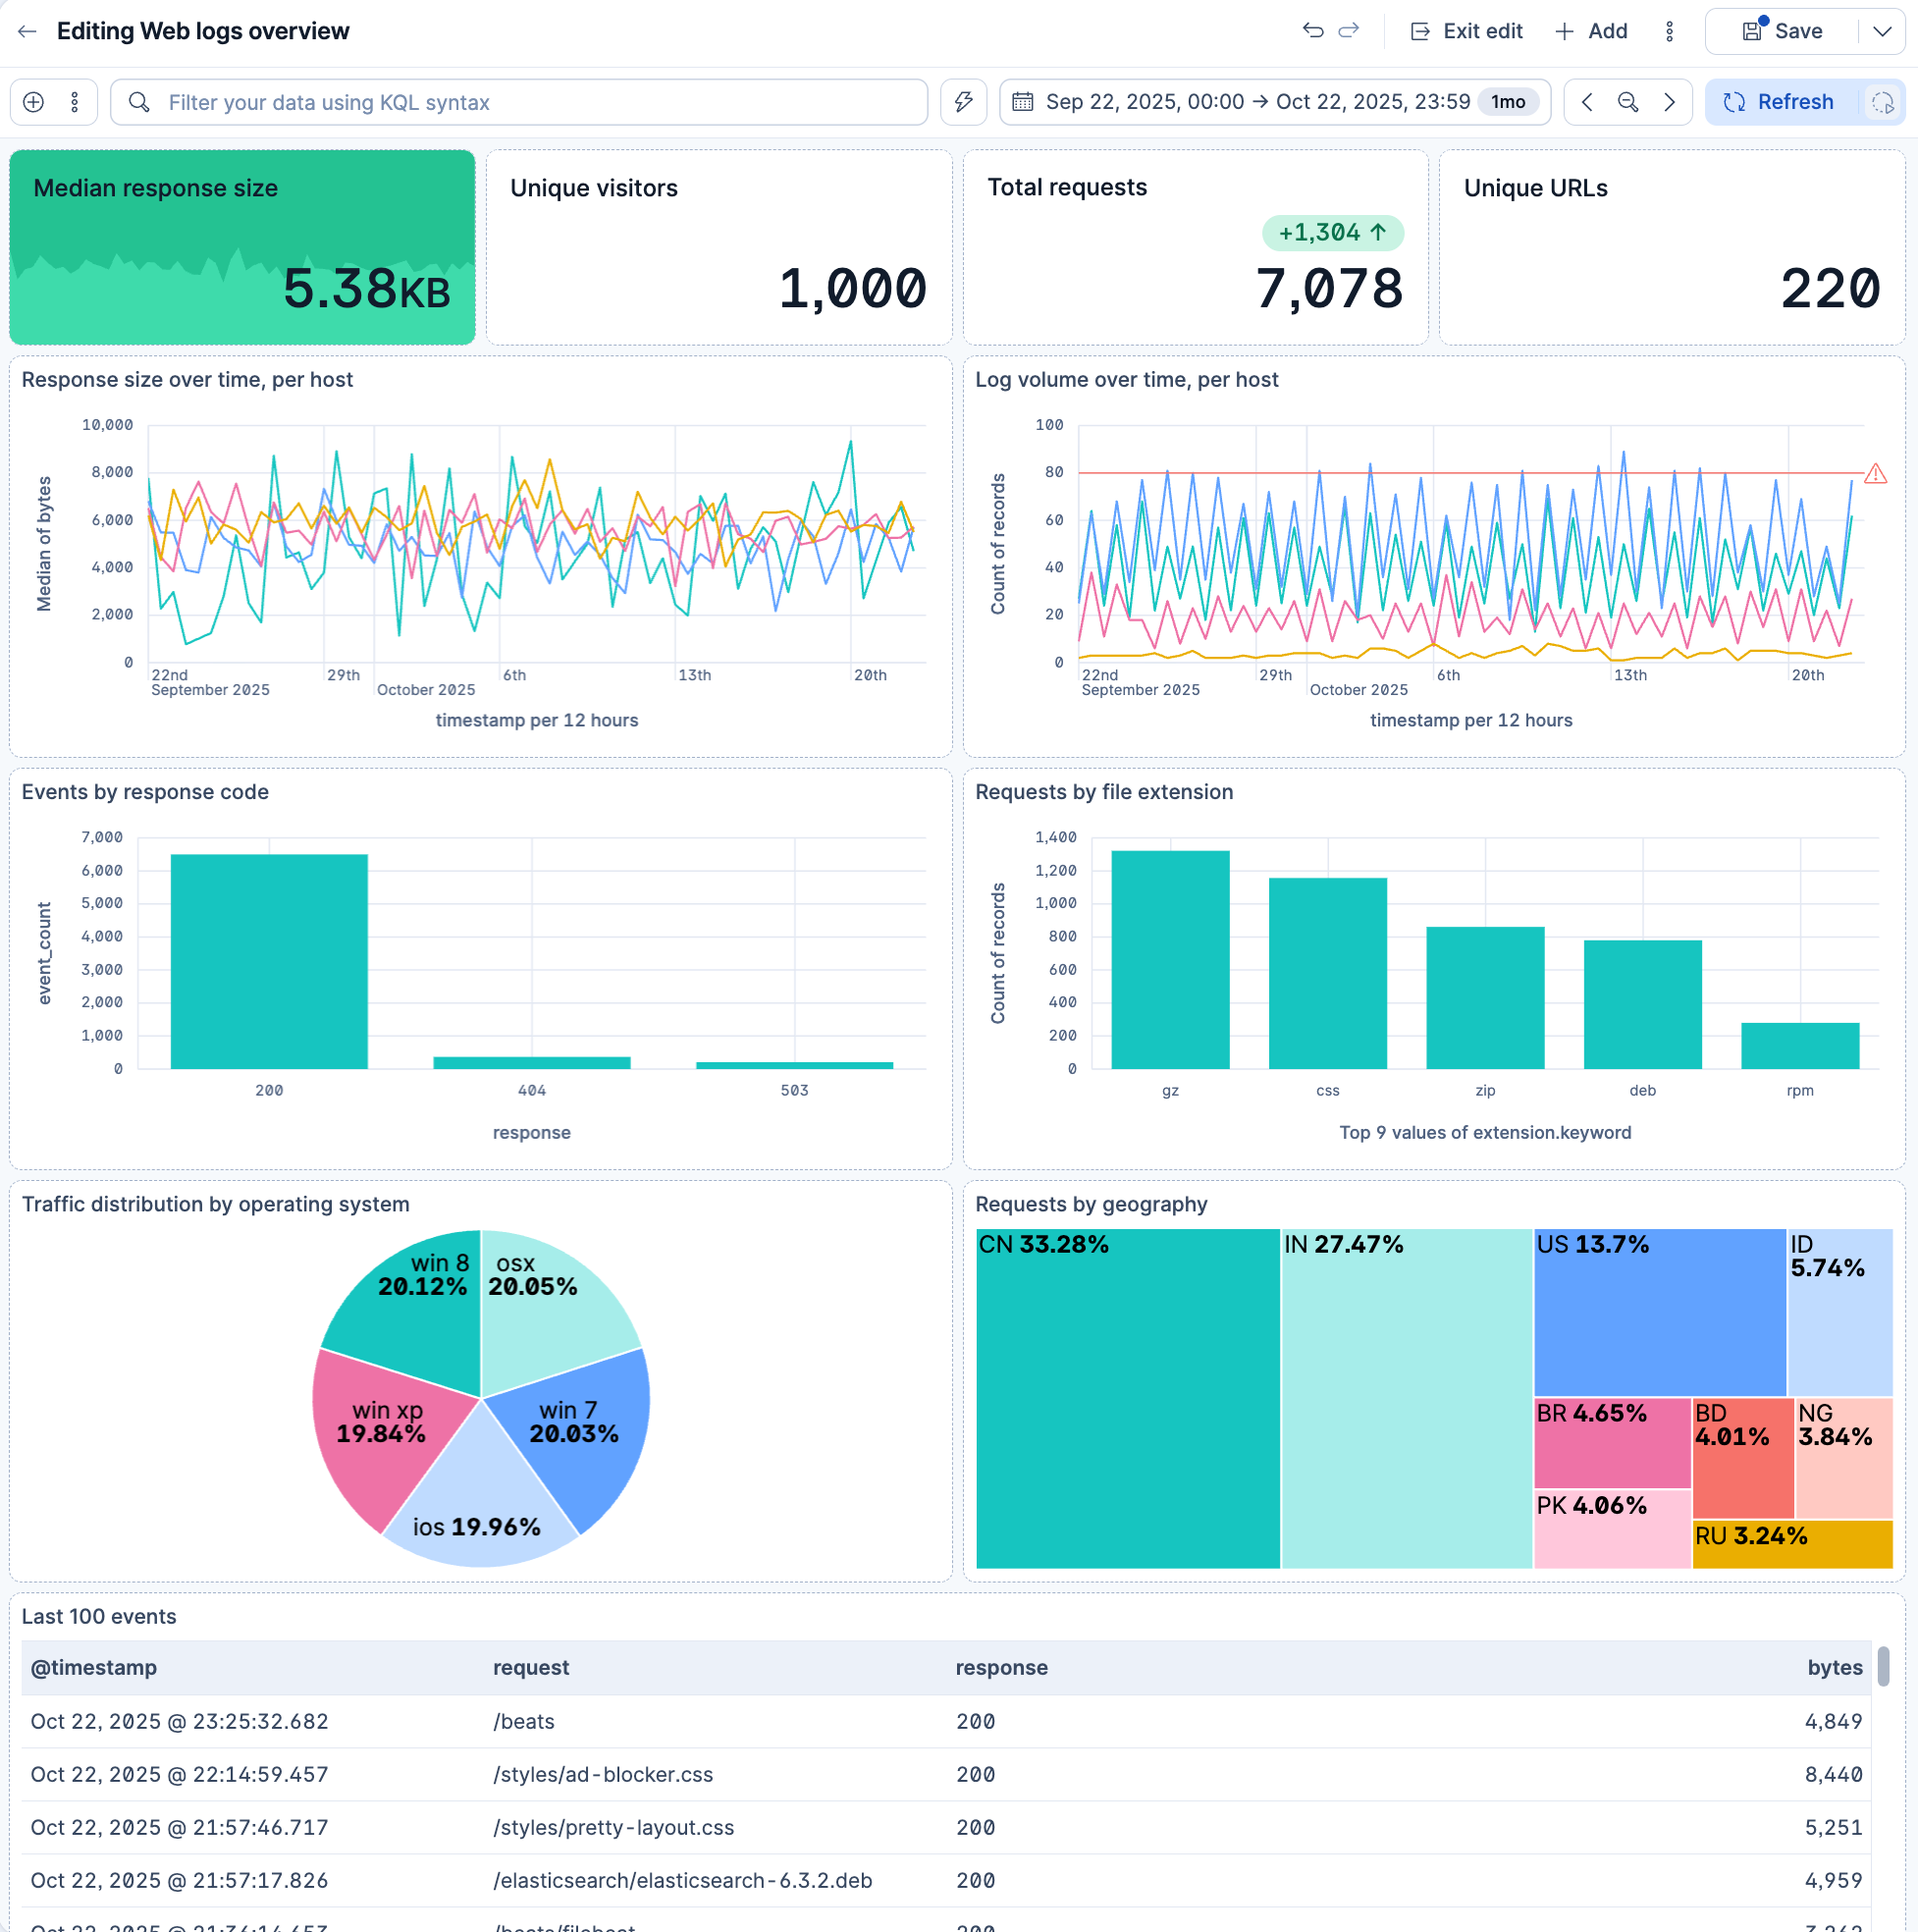Click the 1mo time range badge
This screenshot has height=1932, width=1918.
(x=1508, y=102)
